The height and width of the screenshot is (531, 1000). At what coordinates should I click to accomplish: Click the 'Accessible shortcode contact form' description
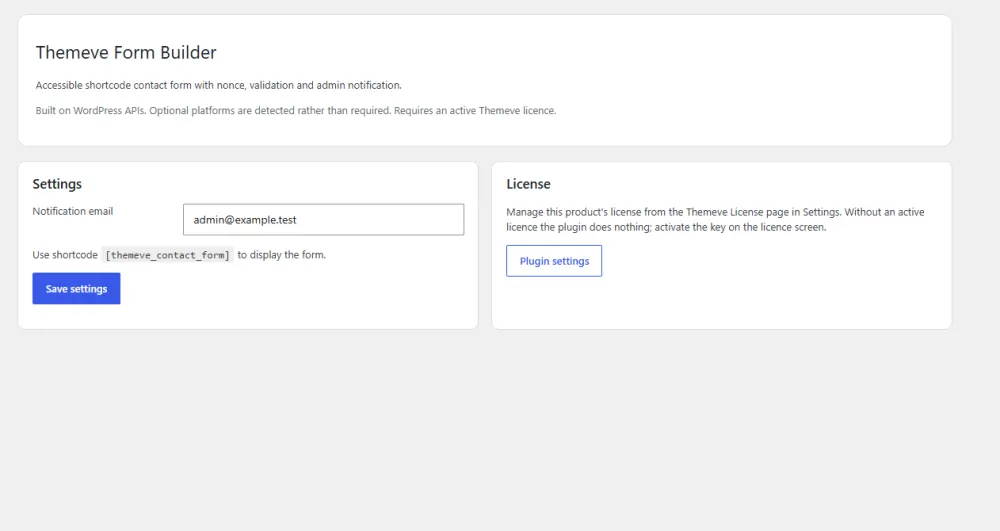219,85
